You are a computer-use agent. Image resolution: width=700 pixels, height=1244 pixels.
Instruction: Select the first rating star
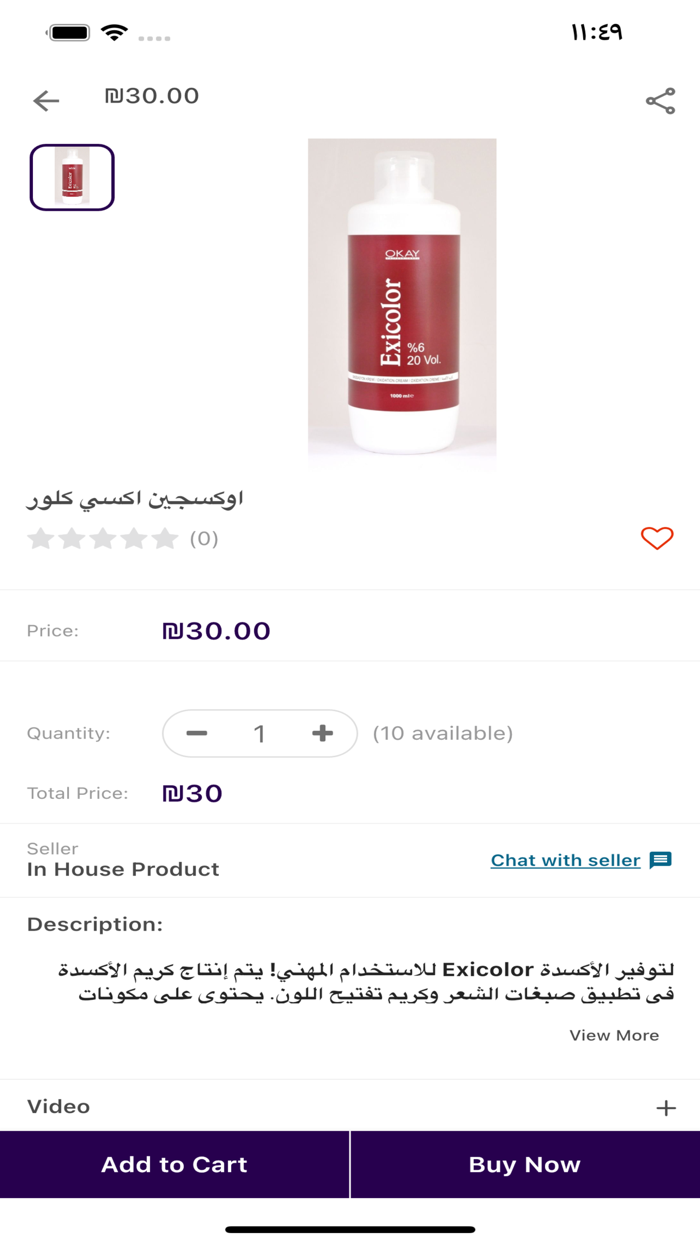(42, 537)
